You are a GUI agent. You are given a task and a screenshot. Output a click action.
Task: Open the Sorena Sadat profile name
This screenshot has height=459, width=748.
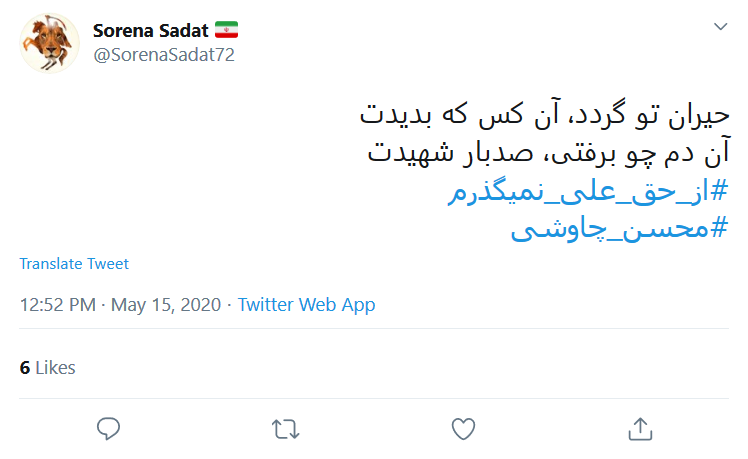click(x=149, y=30)
